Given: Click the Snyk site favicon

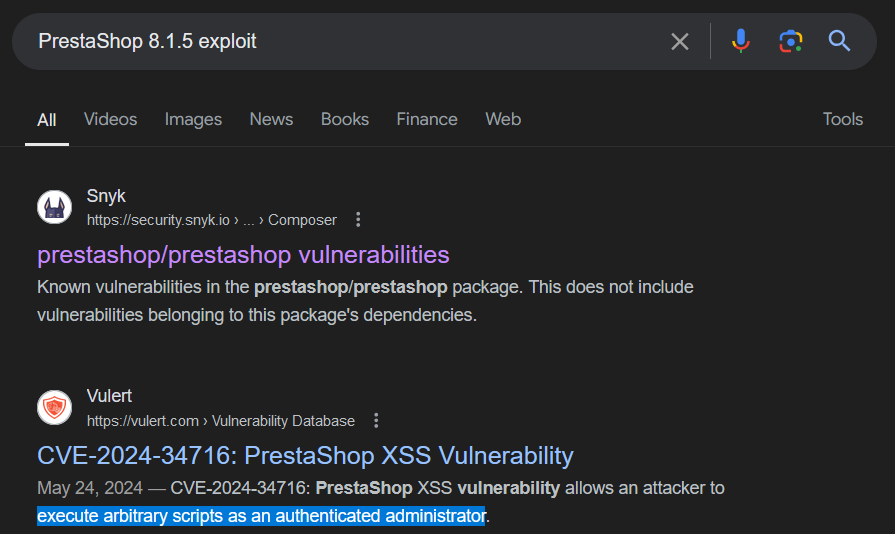Looking at the screenshot, I should (x=54, y=207).
